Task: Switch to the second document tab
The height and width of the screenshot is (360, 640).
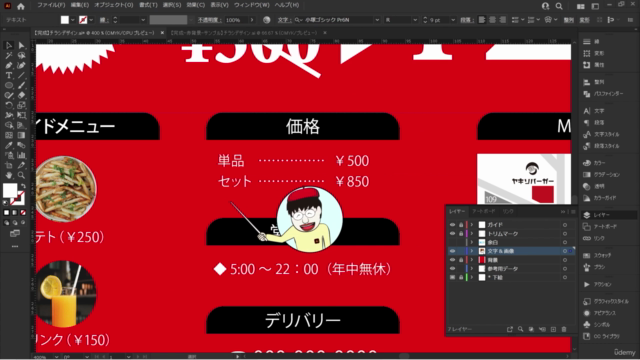Action: tap(244, 33)
